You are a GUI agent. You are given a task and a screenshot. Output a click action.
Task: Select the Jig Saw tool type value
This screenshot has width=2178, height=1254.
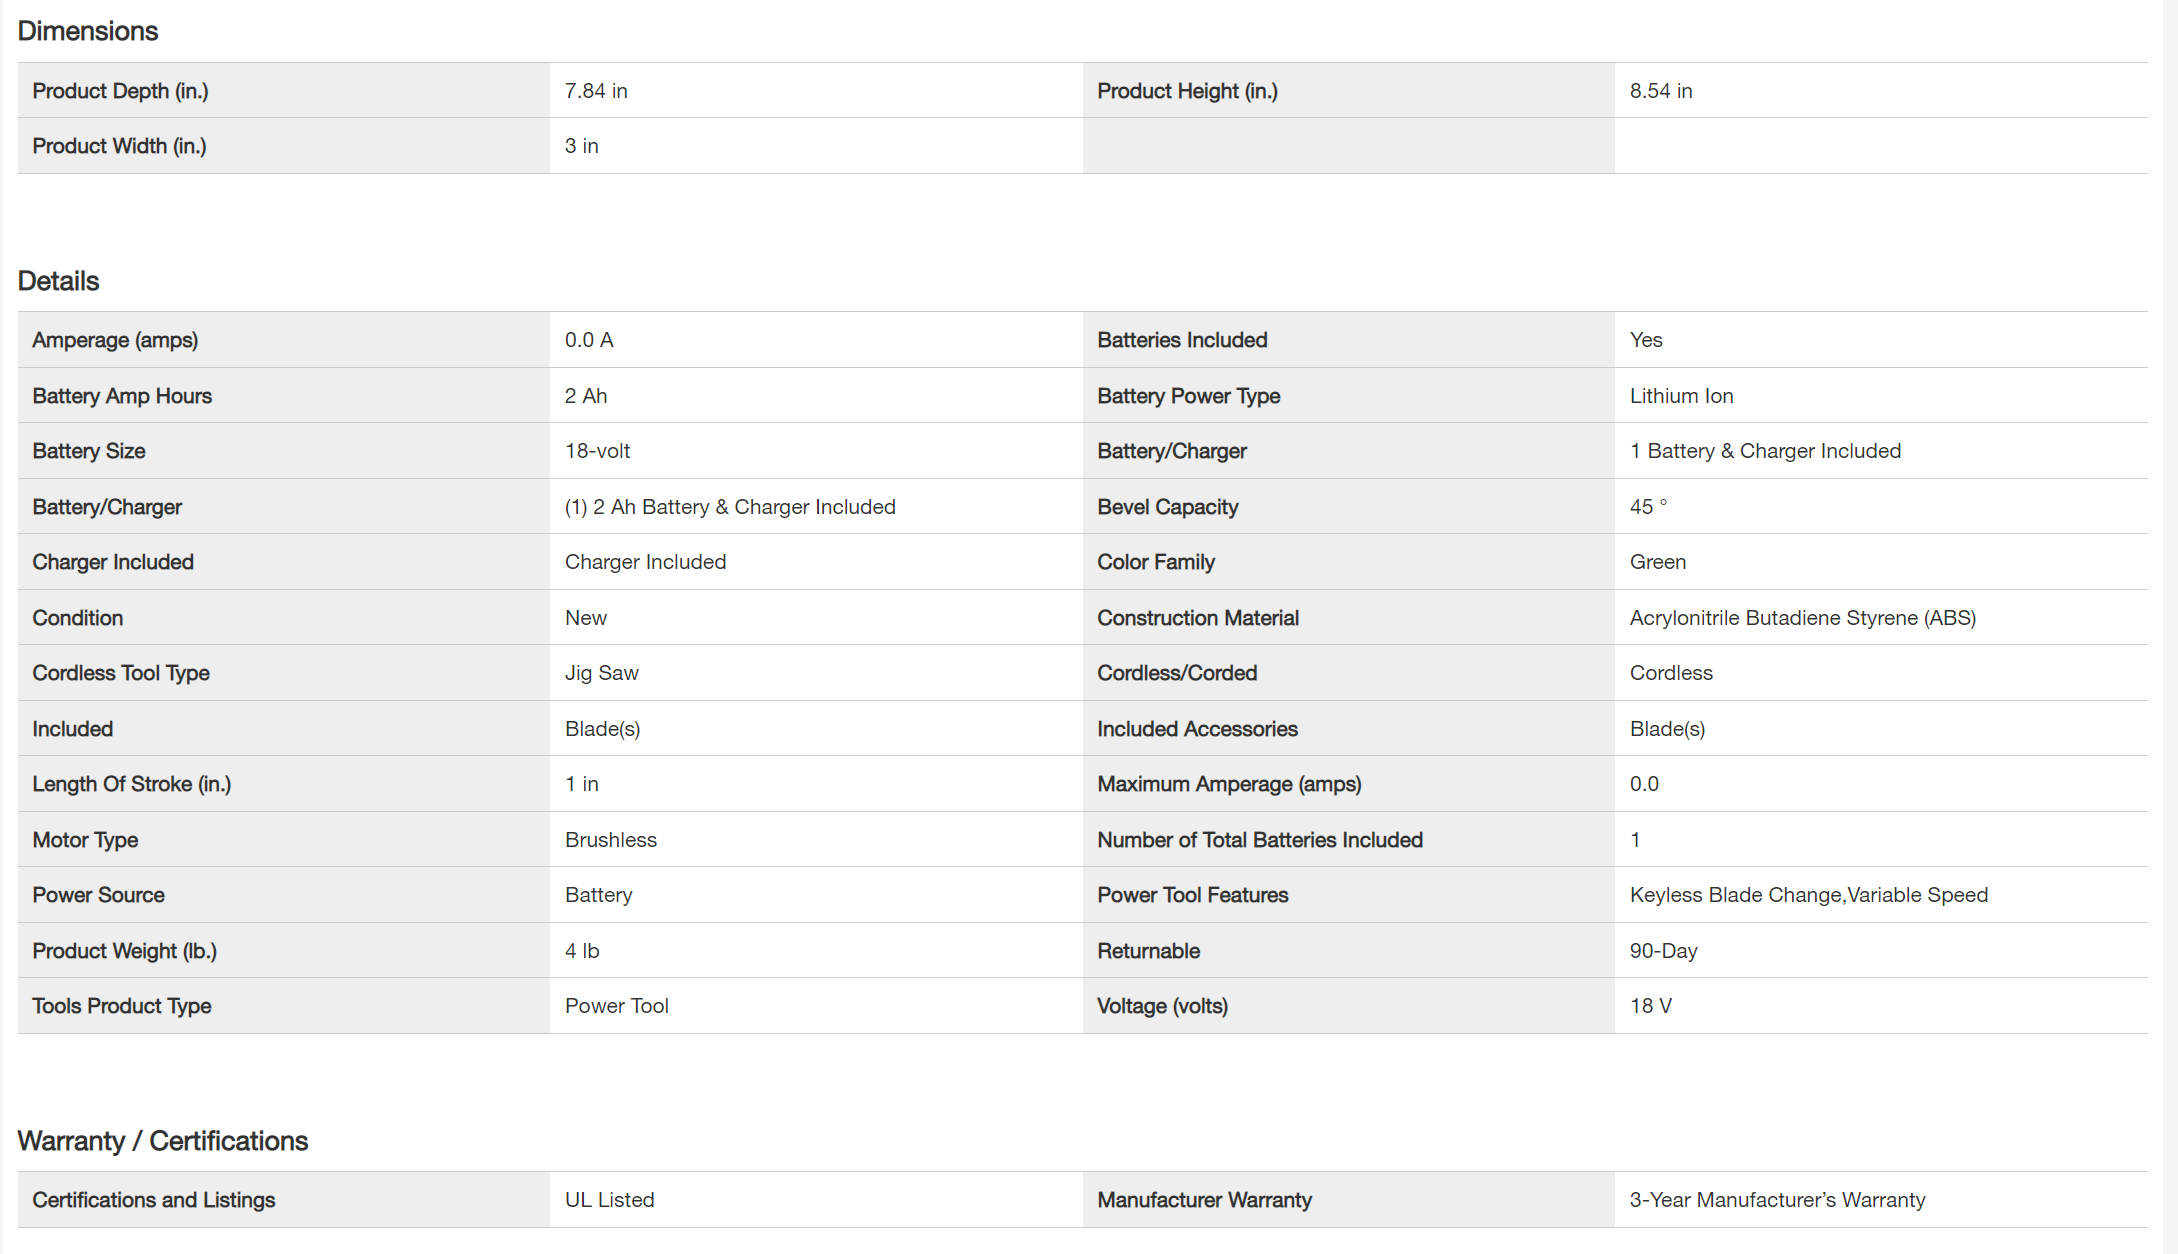[x=601, y=673]
